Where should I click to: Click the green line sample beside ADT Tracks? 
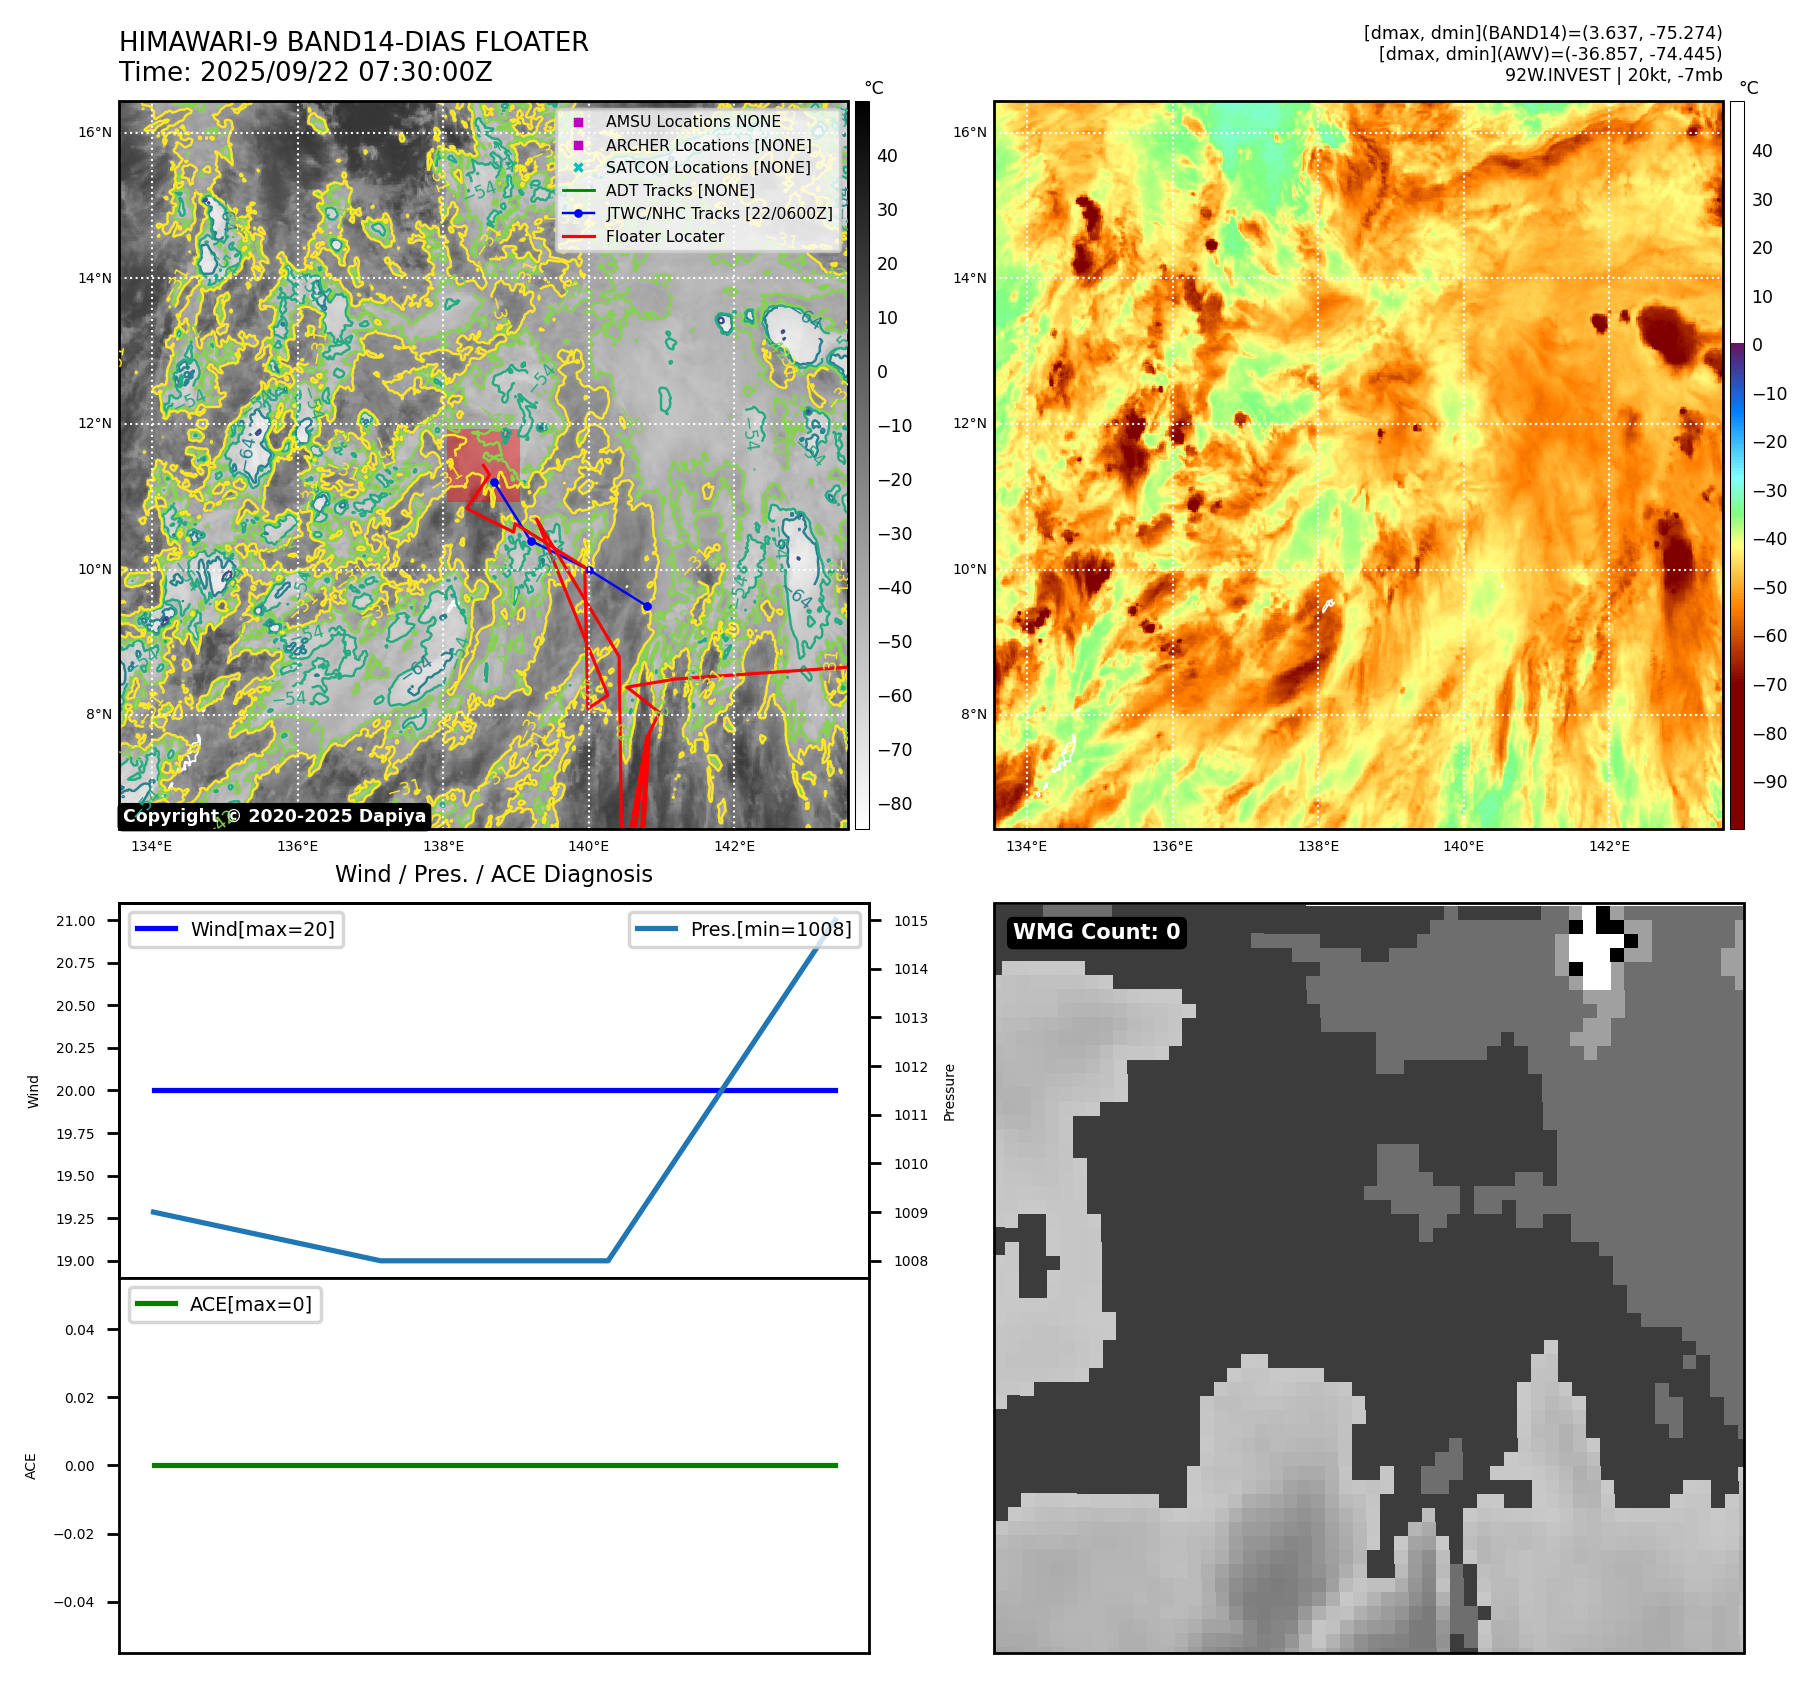[578, 191]
